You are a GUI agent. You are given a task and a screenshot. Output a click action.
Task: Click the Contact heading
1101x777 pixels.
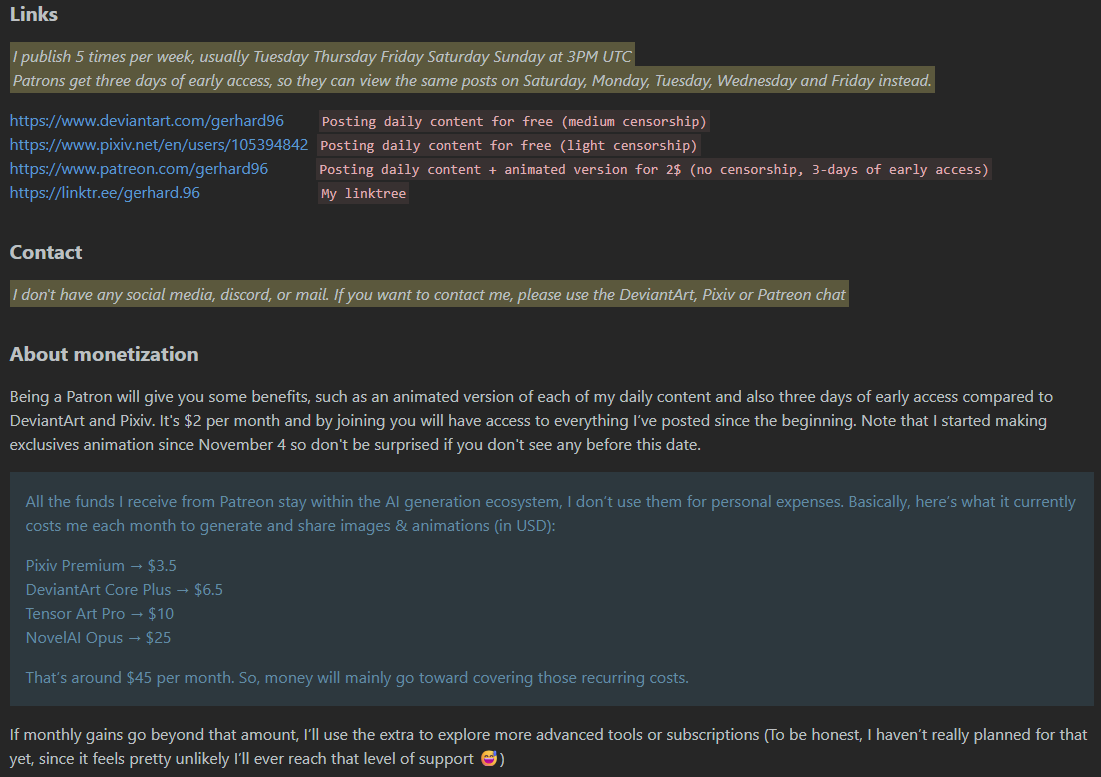tap(46, 252)
